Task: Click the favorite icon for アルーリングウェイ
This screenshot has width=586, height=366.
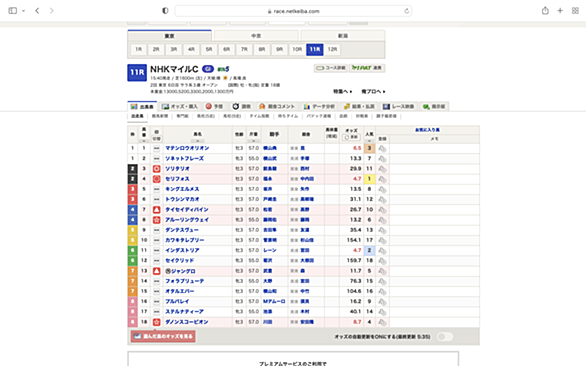Action: pos(382,220)
